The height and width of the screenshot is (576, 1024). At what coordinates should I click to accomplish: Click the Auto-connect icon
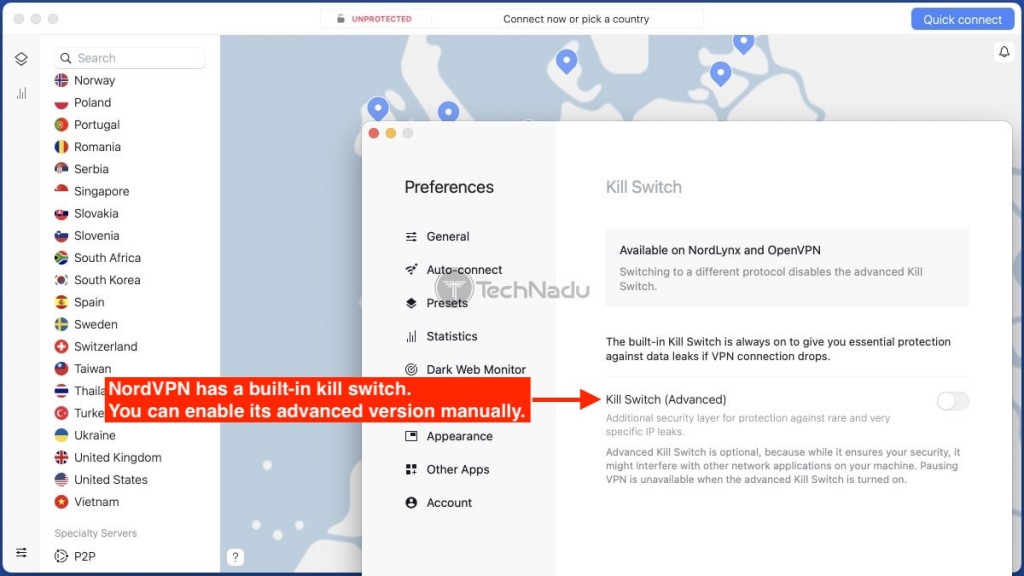click(411, 269)
